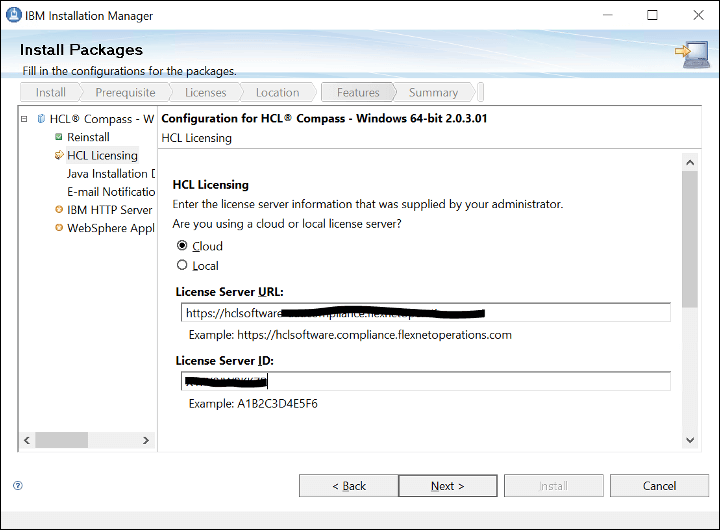Open the Features wizard step
This screenshot has width=720, height=530.
click(x=358, y=92)
